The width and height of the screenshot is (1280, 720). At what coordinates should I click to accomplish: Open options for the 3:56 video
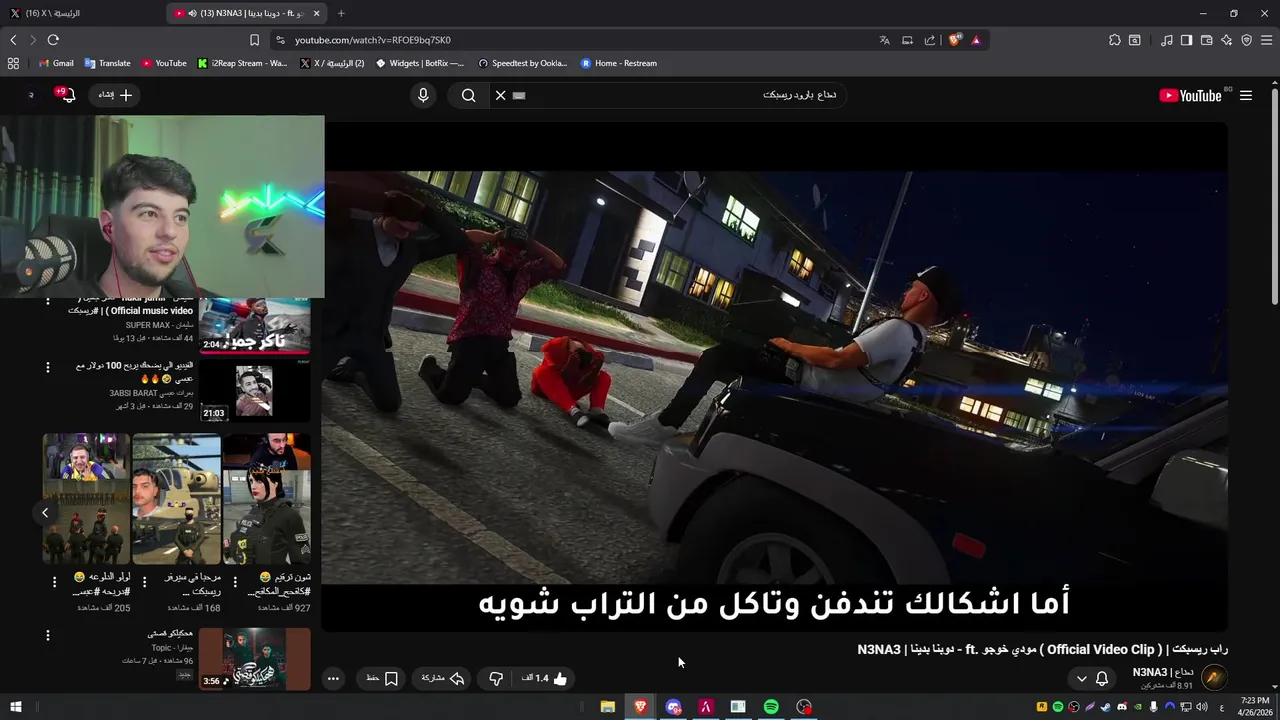tap(47, 635)
